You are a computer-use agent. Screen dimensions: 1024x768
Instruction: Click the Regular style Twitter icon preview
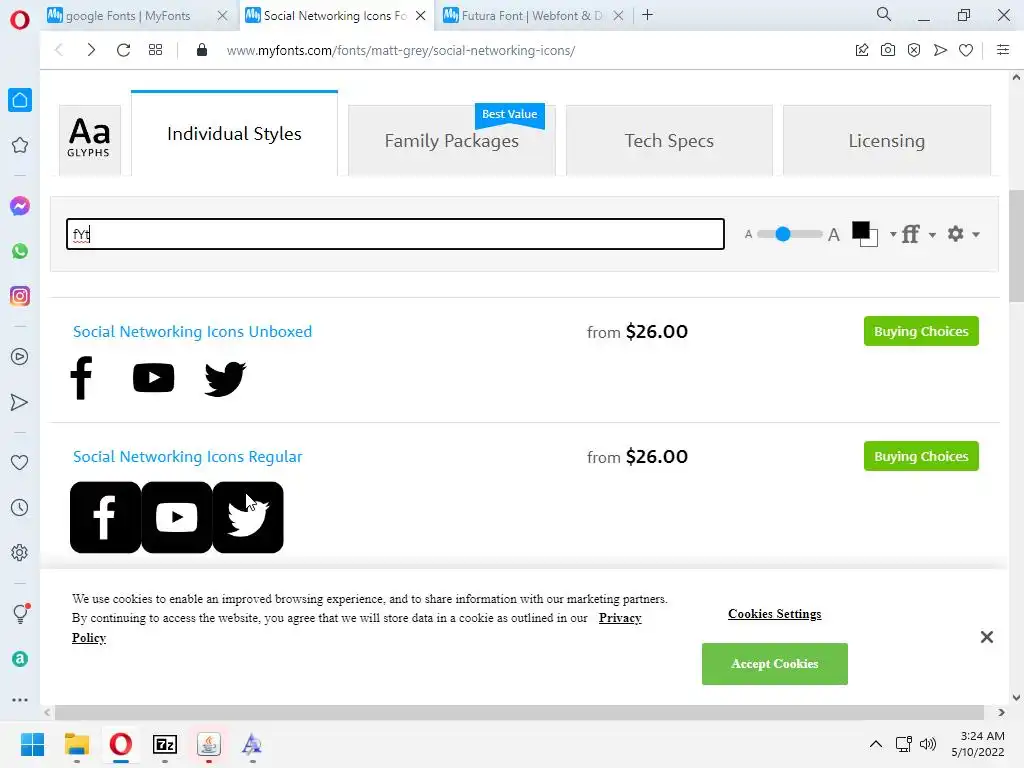click(248, 517)
